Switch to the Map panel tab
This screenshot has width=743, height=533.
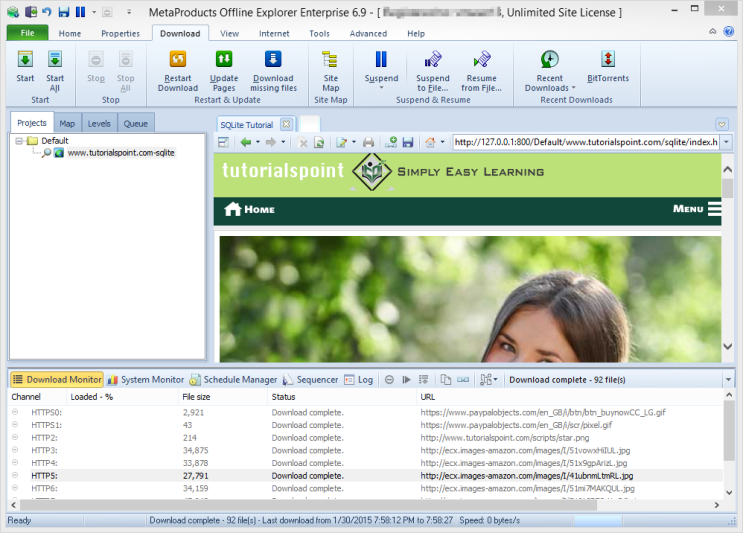(67, 124)
